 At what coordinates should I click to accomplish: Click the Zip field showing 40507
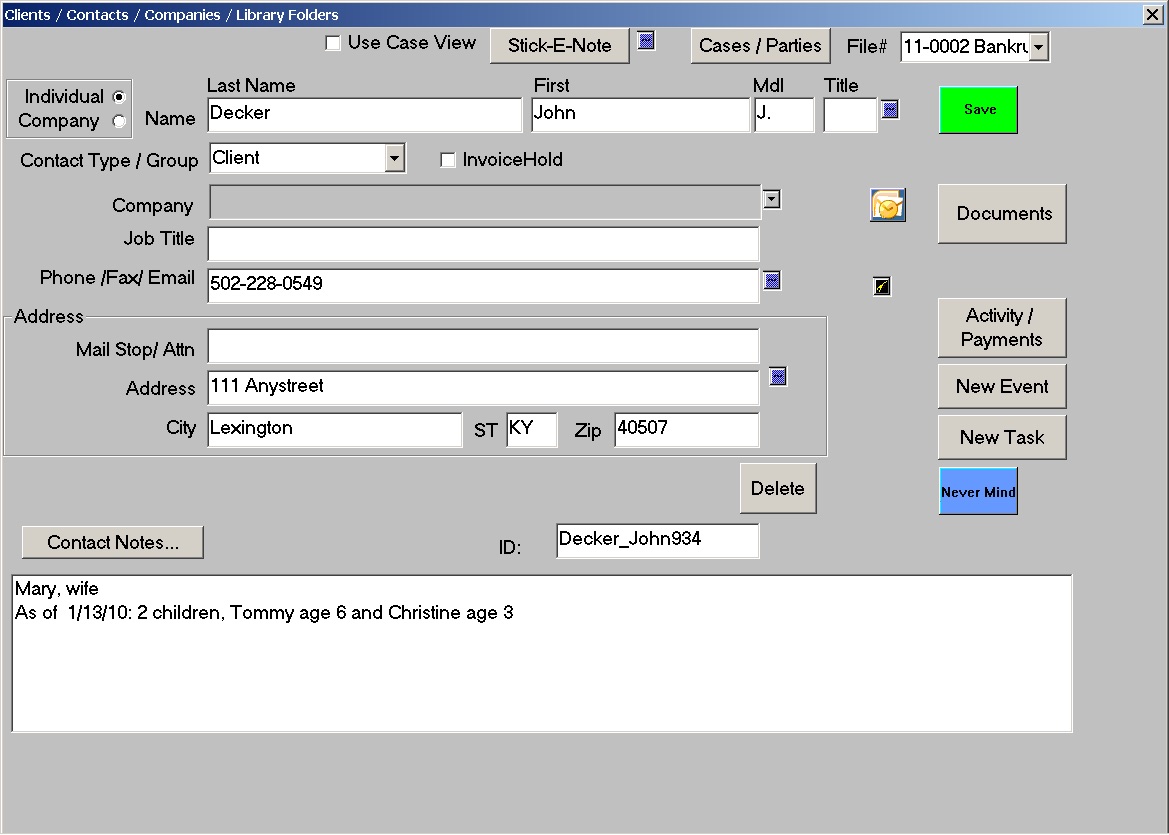(687, 429)
